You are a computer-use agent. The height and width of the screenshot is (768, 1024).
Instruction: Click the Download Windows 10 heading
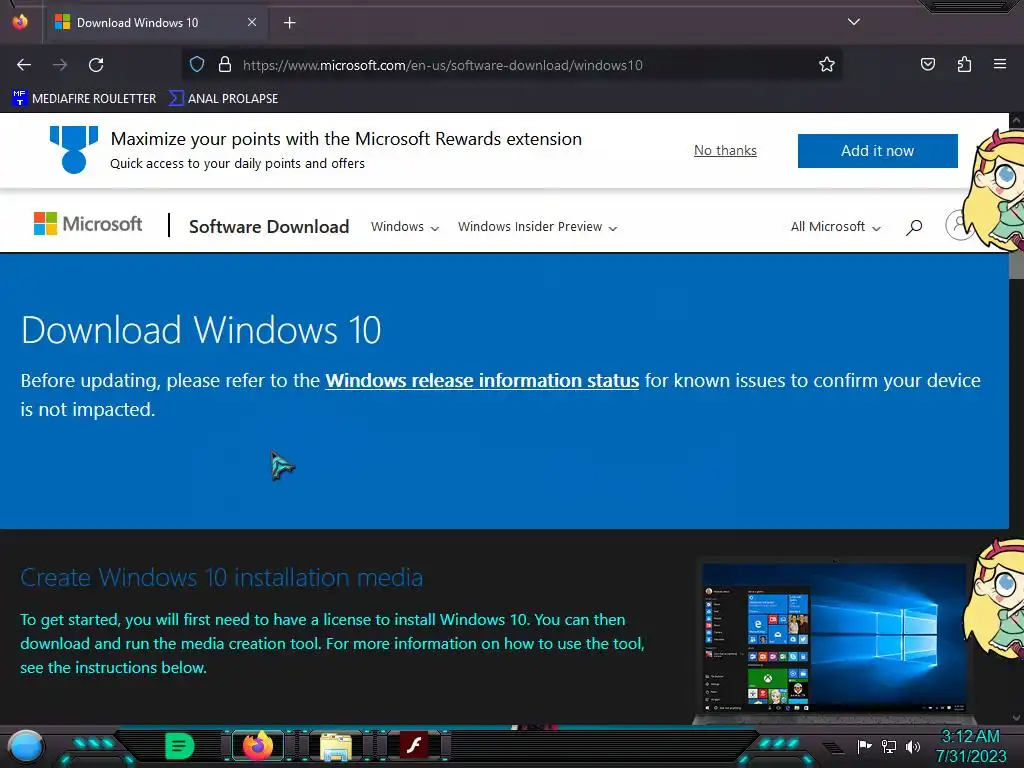[201, 330]
